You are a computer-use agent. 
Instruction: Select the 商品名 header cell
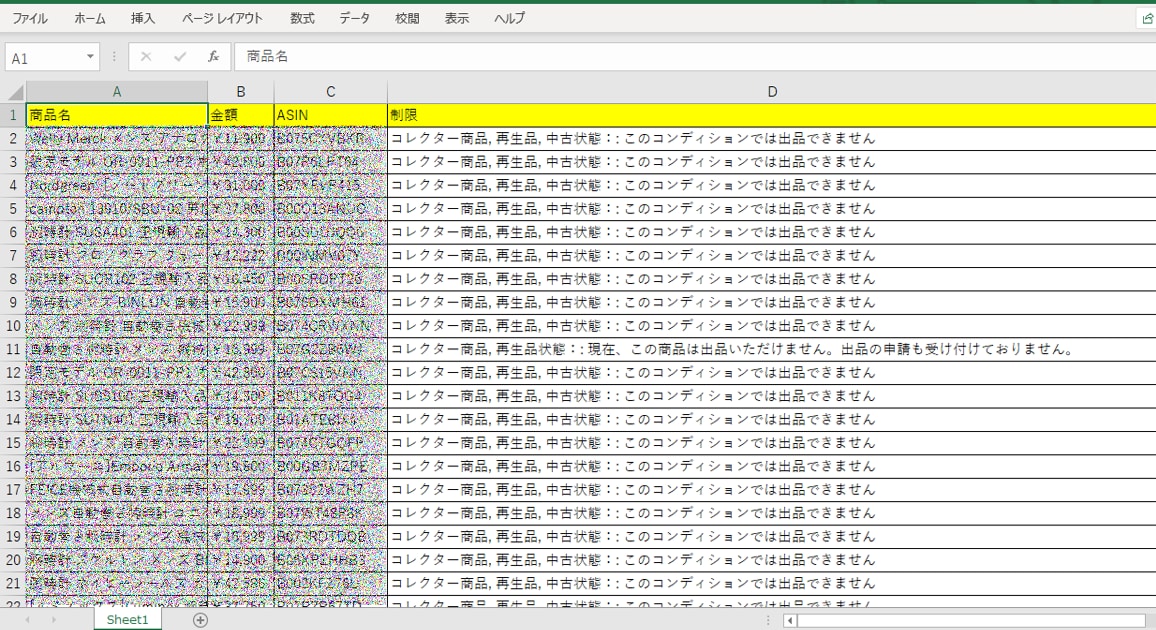(x=117, y=115)
